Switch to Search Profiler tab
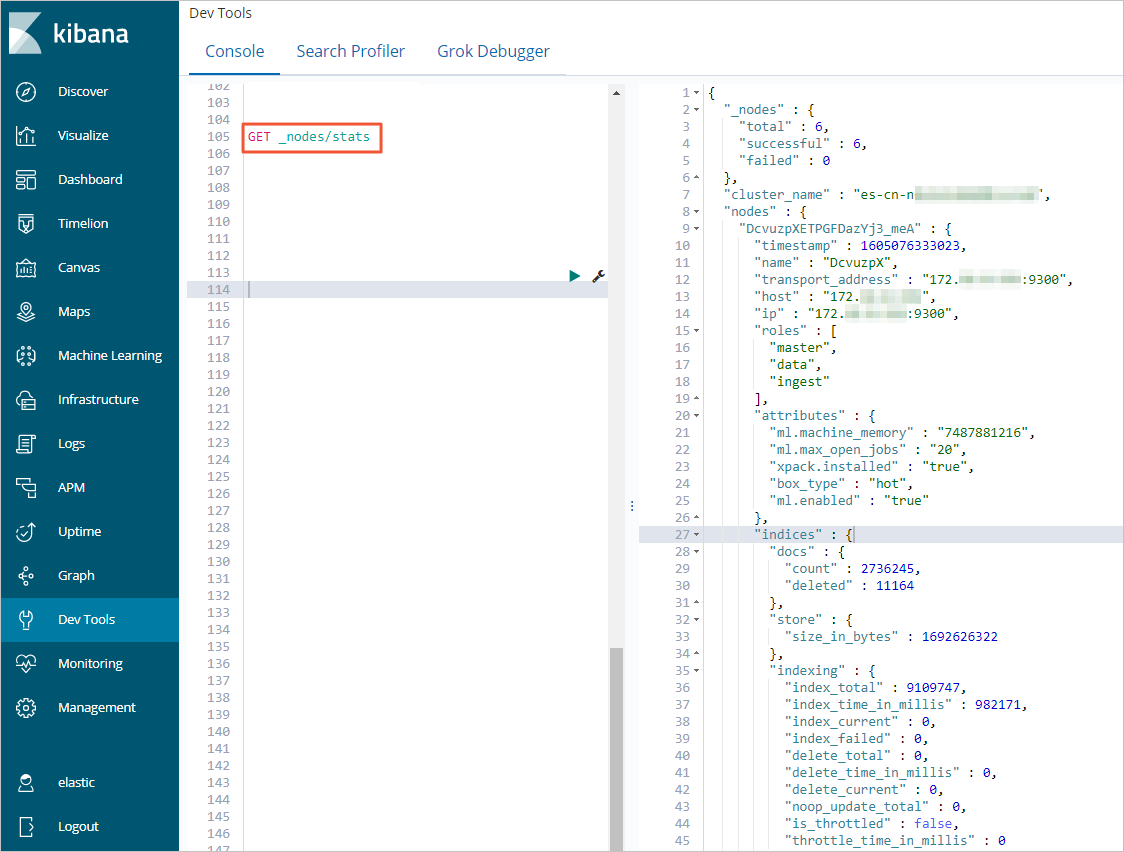Viewport: 1124px width, 852px height. coord(351,52)
